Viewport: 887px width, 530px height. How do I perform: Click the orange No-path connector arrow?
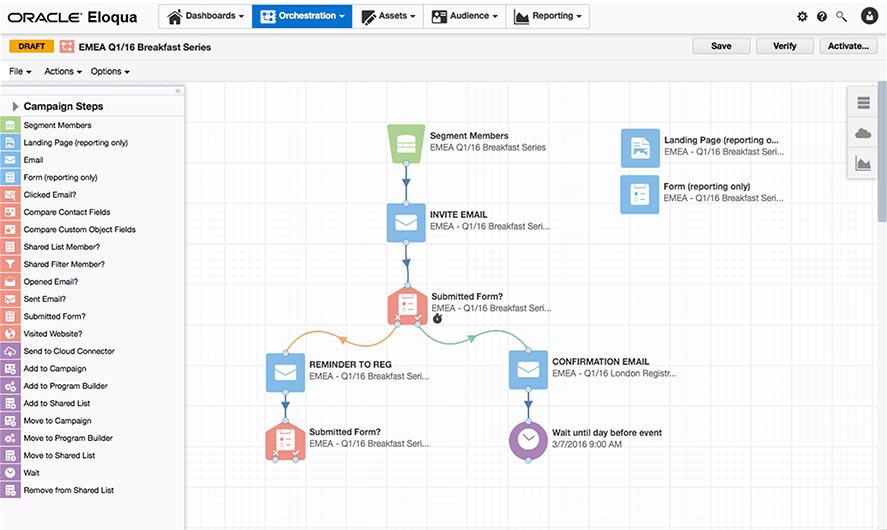pyautogui.click(x=342, y=339)
